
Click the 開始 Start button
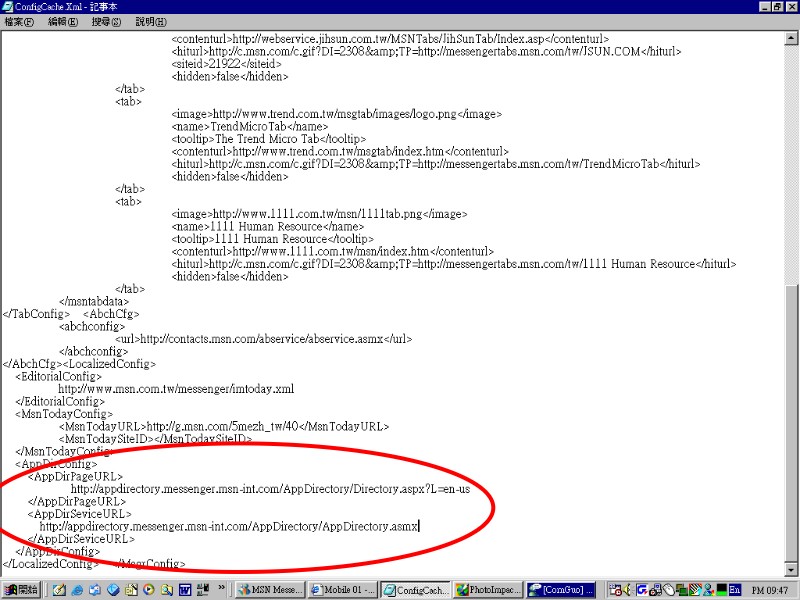[x=21, y=590]
